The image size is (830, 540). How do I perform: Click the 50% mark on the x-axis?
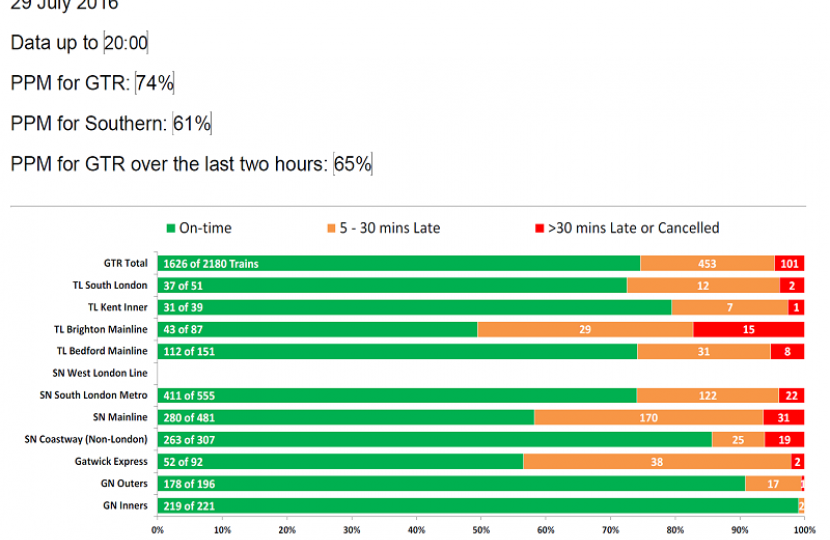pyautogui.click(x=481, y=530)
